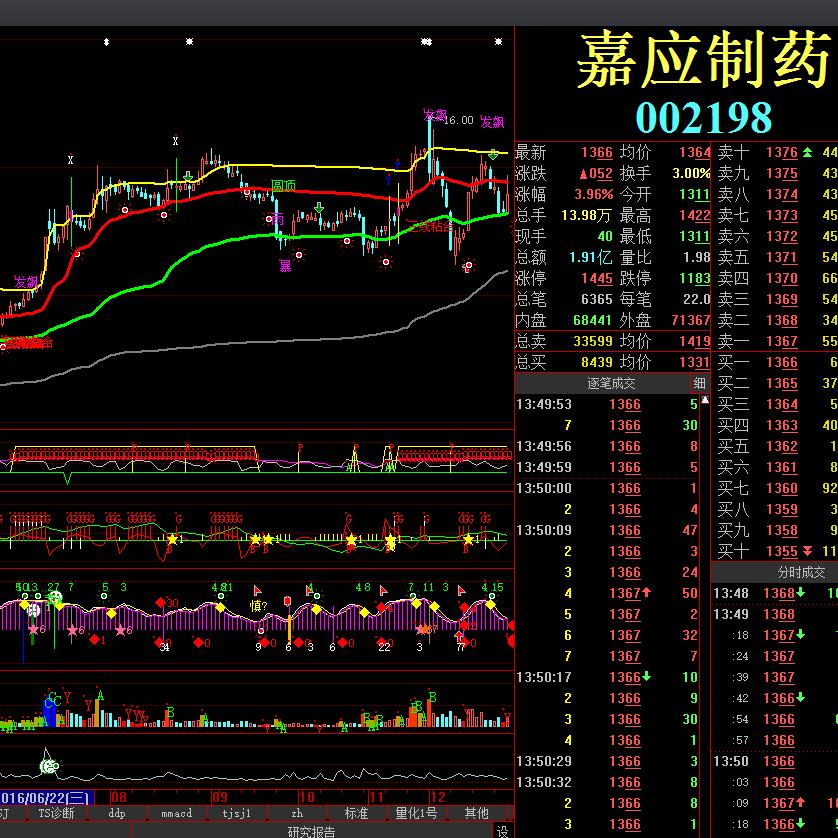This screenshot has width=838, height=838.
Task: Click the 16.00 high price label on the chart
Action: pyautogui.click(x=459, y=121)
